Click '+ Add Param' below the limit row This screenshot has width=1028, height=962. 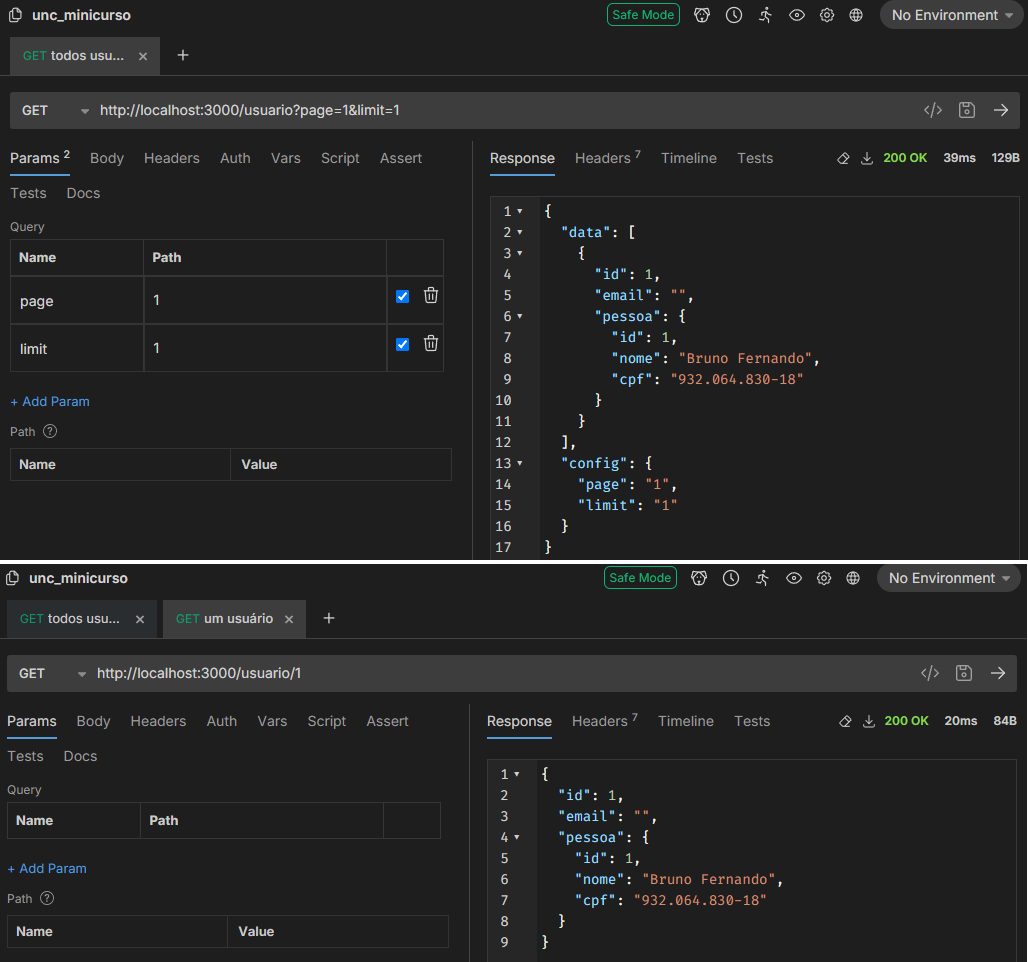point(50,401)
